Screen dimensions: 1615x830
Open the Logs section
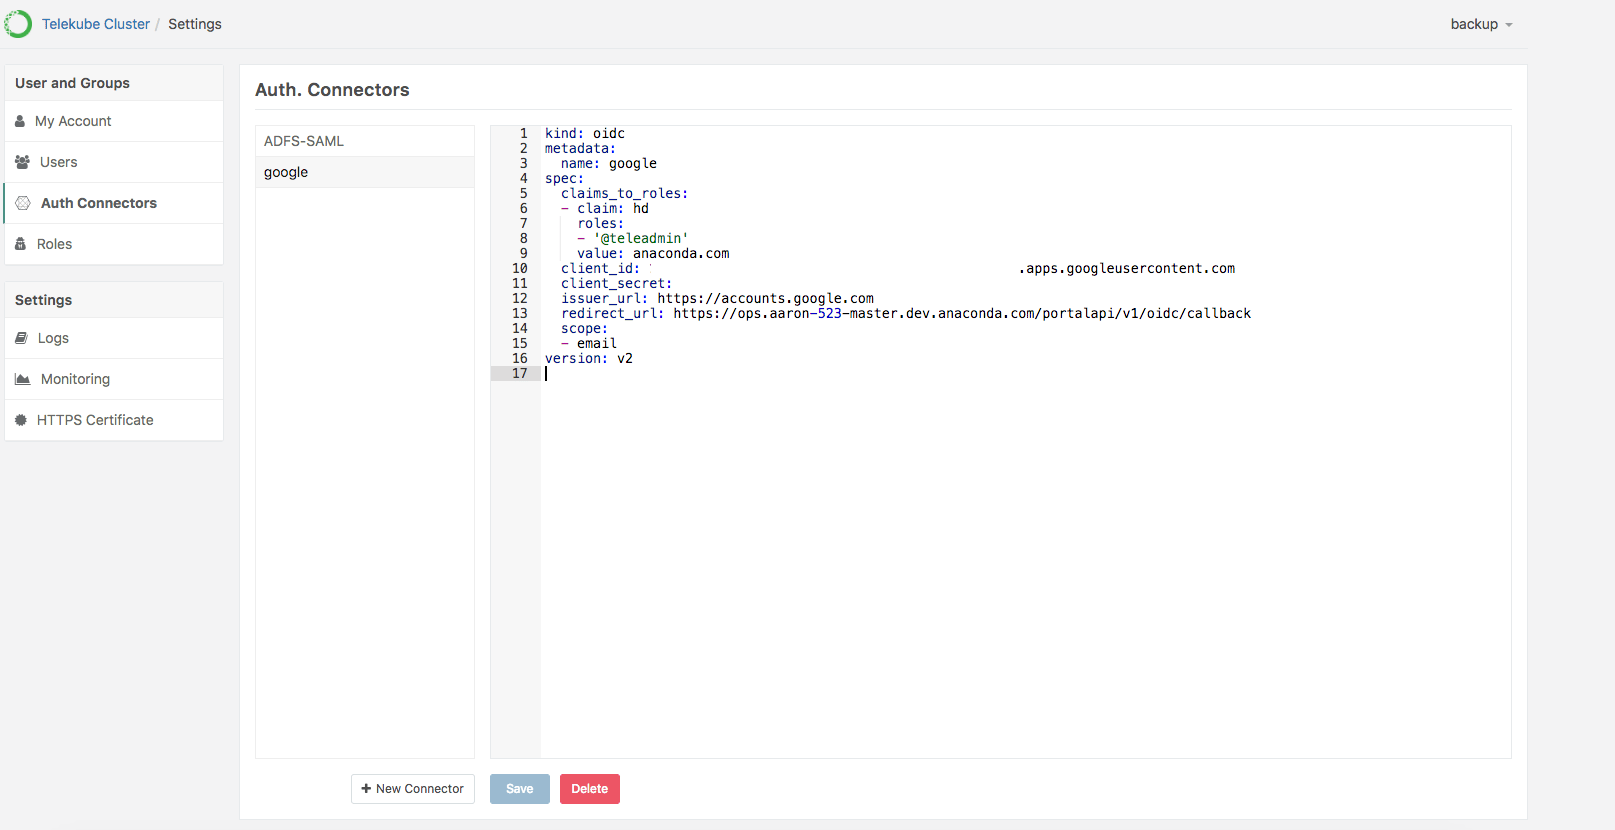click(x=114, y=338)
